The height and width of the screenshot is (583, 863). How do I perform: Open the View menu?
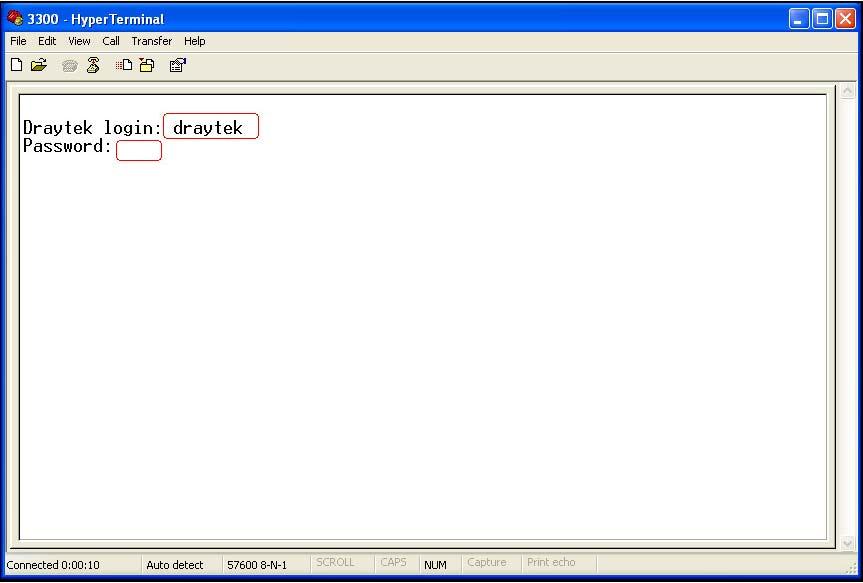(x=79, y=41)
